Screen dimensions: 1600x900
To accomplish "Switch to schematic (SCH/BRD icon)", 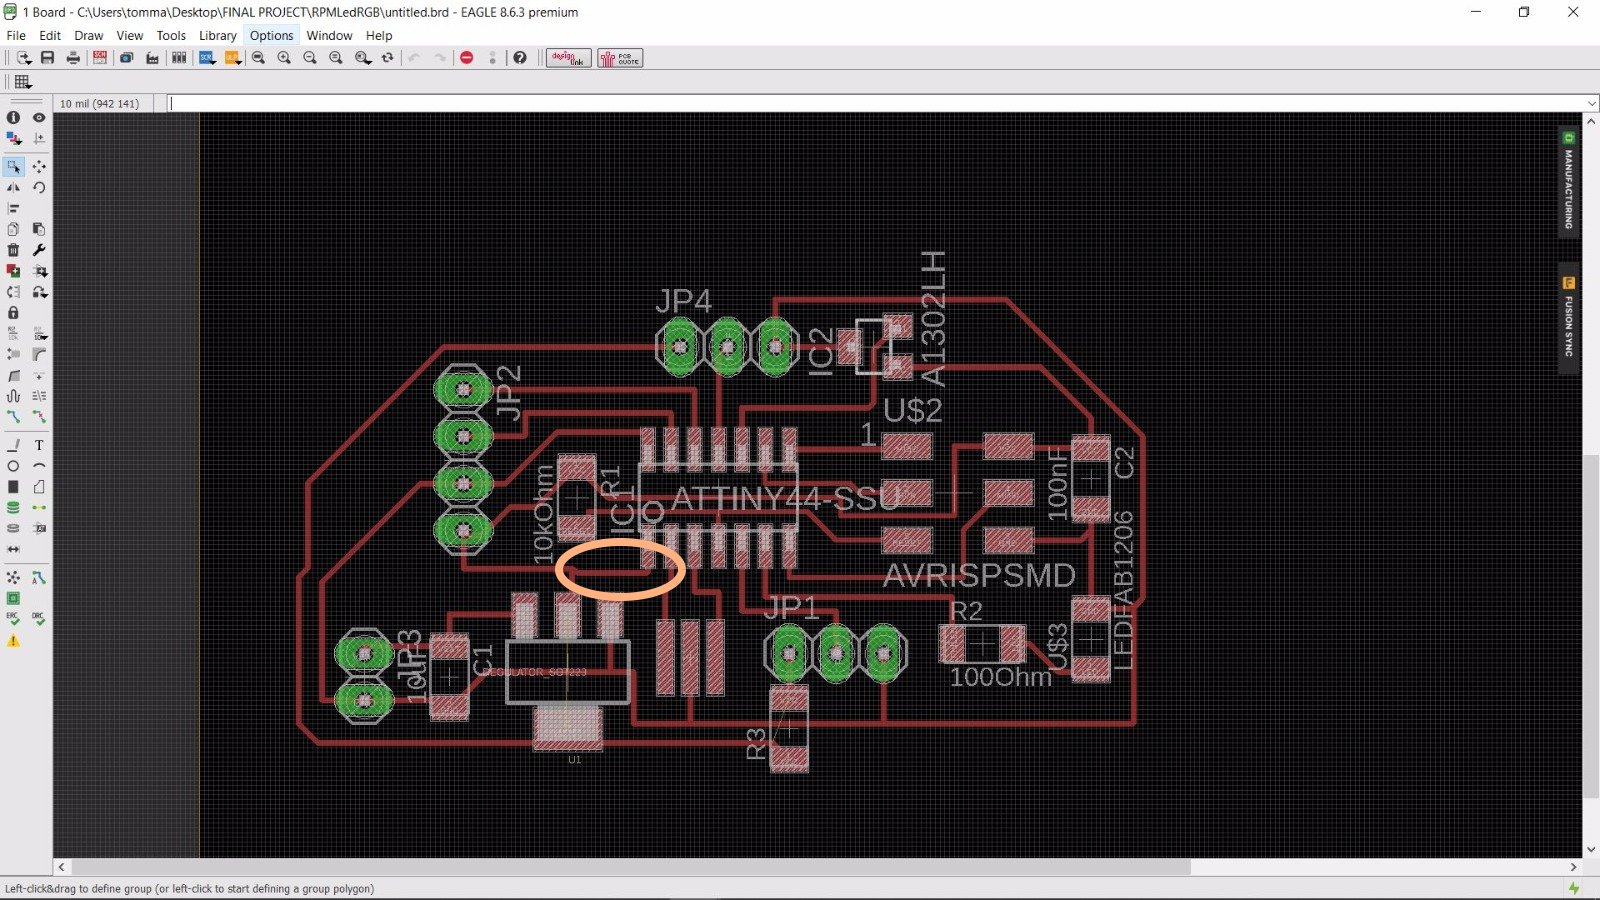I will pyautogui.click(x=100, y=58).
